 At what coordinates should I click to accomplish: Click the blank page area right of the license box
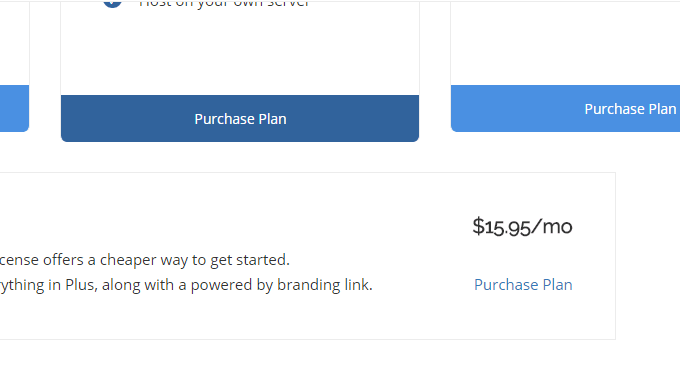point(648,256)
